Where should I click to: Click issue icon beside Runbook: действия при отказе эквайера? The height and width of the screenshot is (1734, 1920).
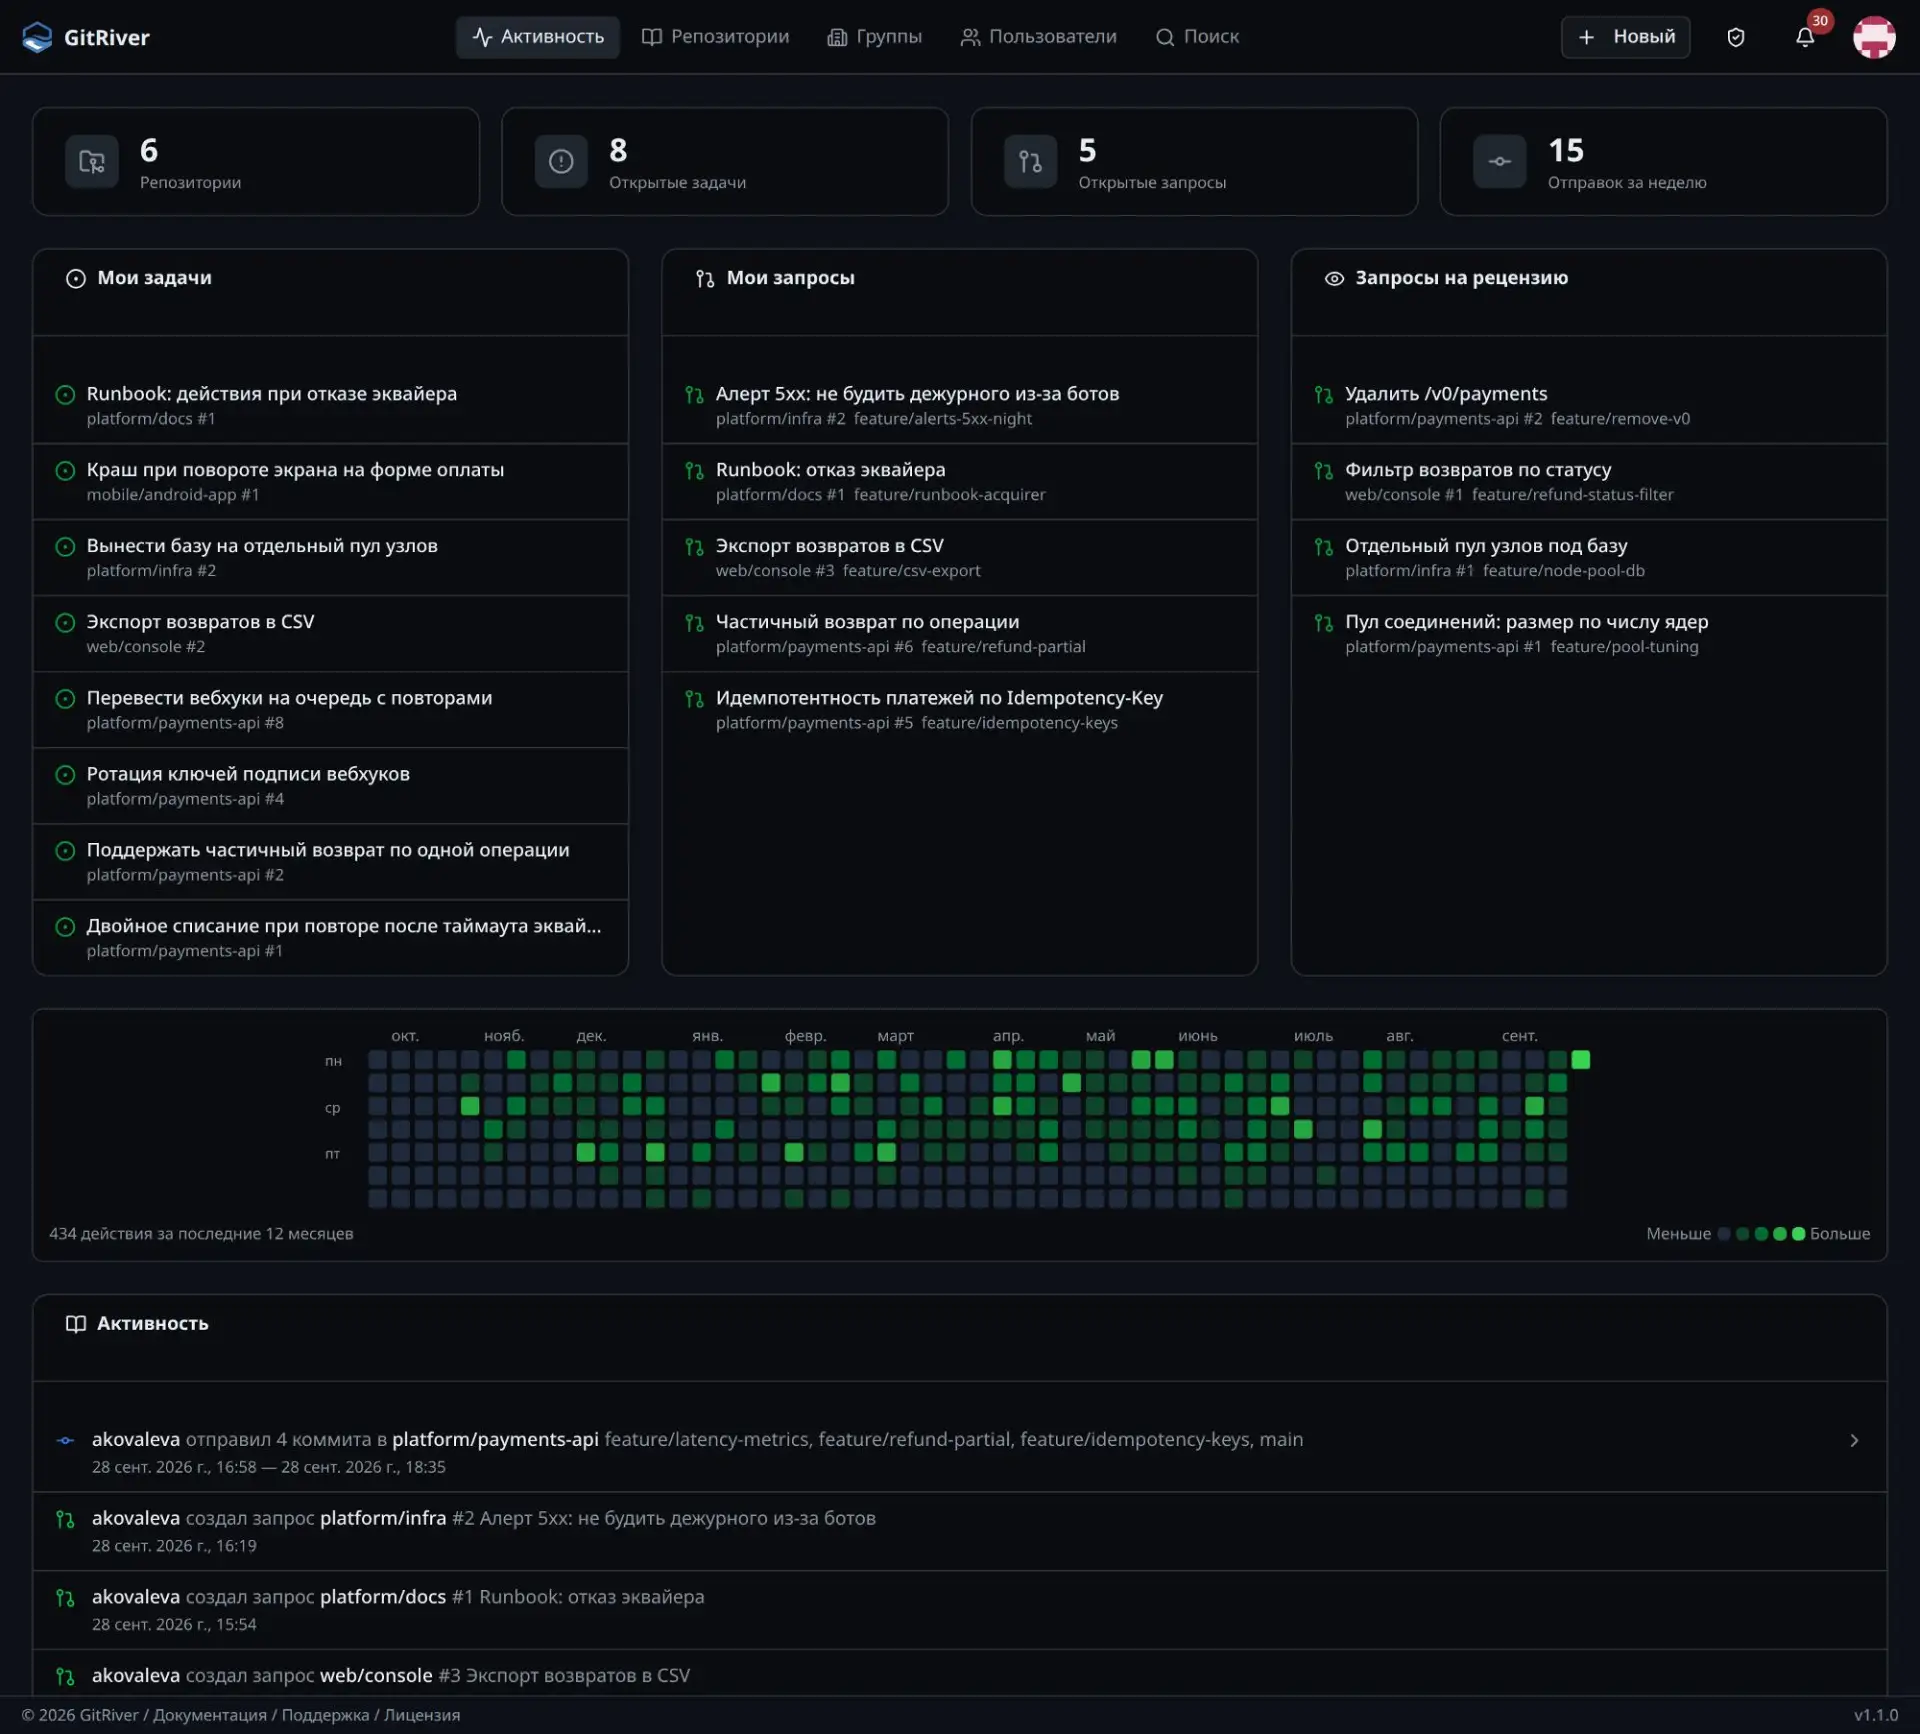(x=65, y=394)
